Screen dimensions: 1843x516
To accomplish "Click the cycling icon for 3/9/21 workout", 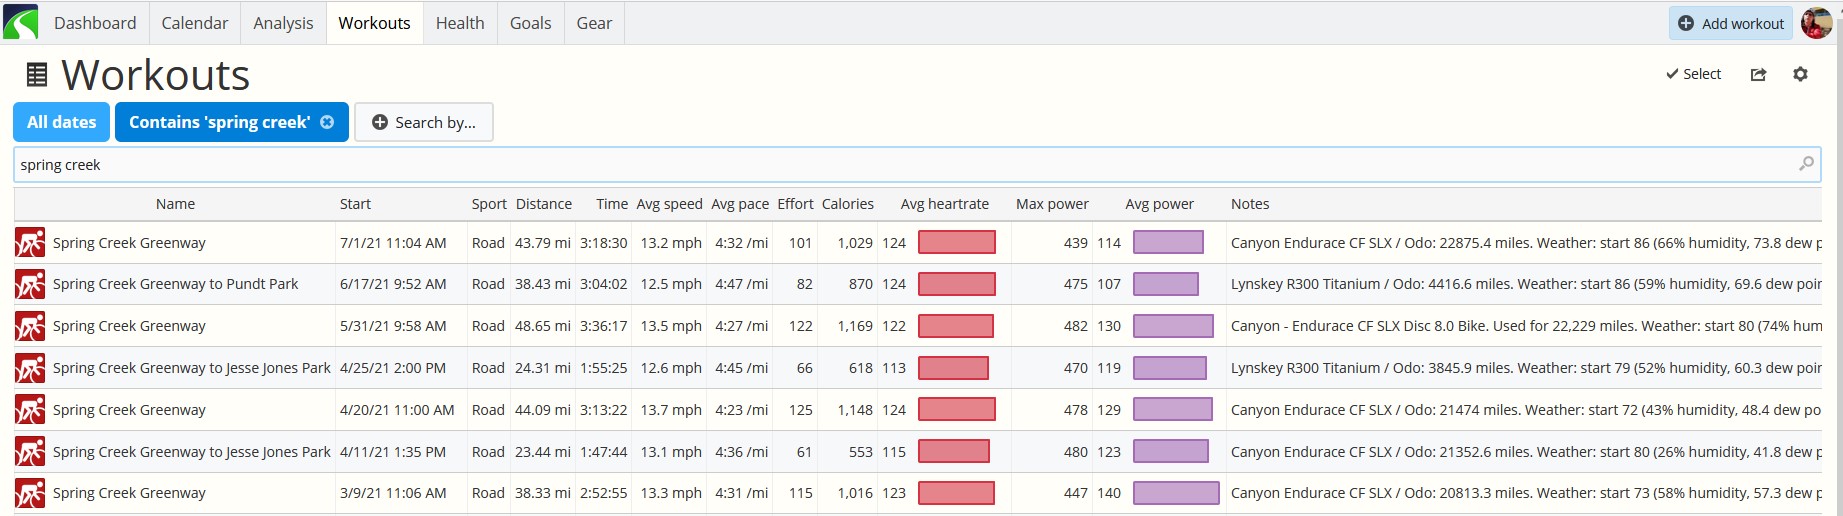I will pyautogui.click(x=30, y=493).
